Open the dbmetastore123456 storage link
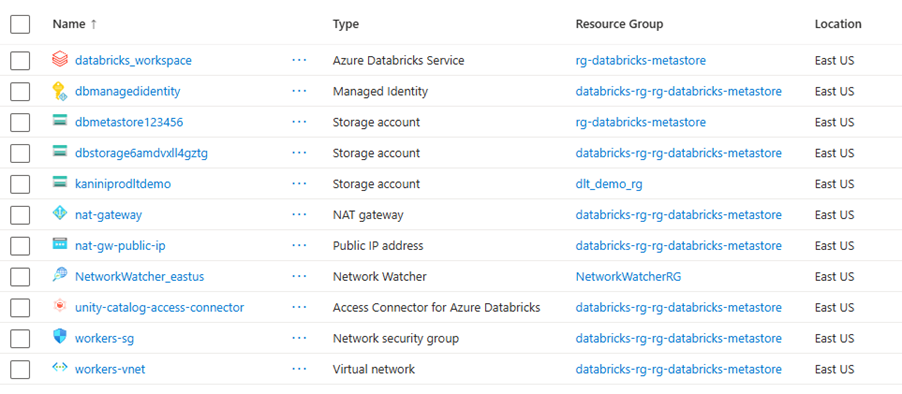The width and height of the screenshot is (902, 394). click(129, 122)
